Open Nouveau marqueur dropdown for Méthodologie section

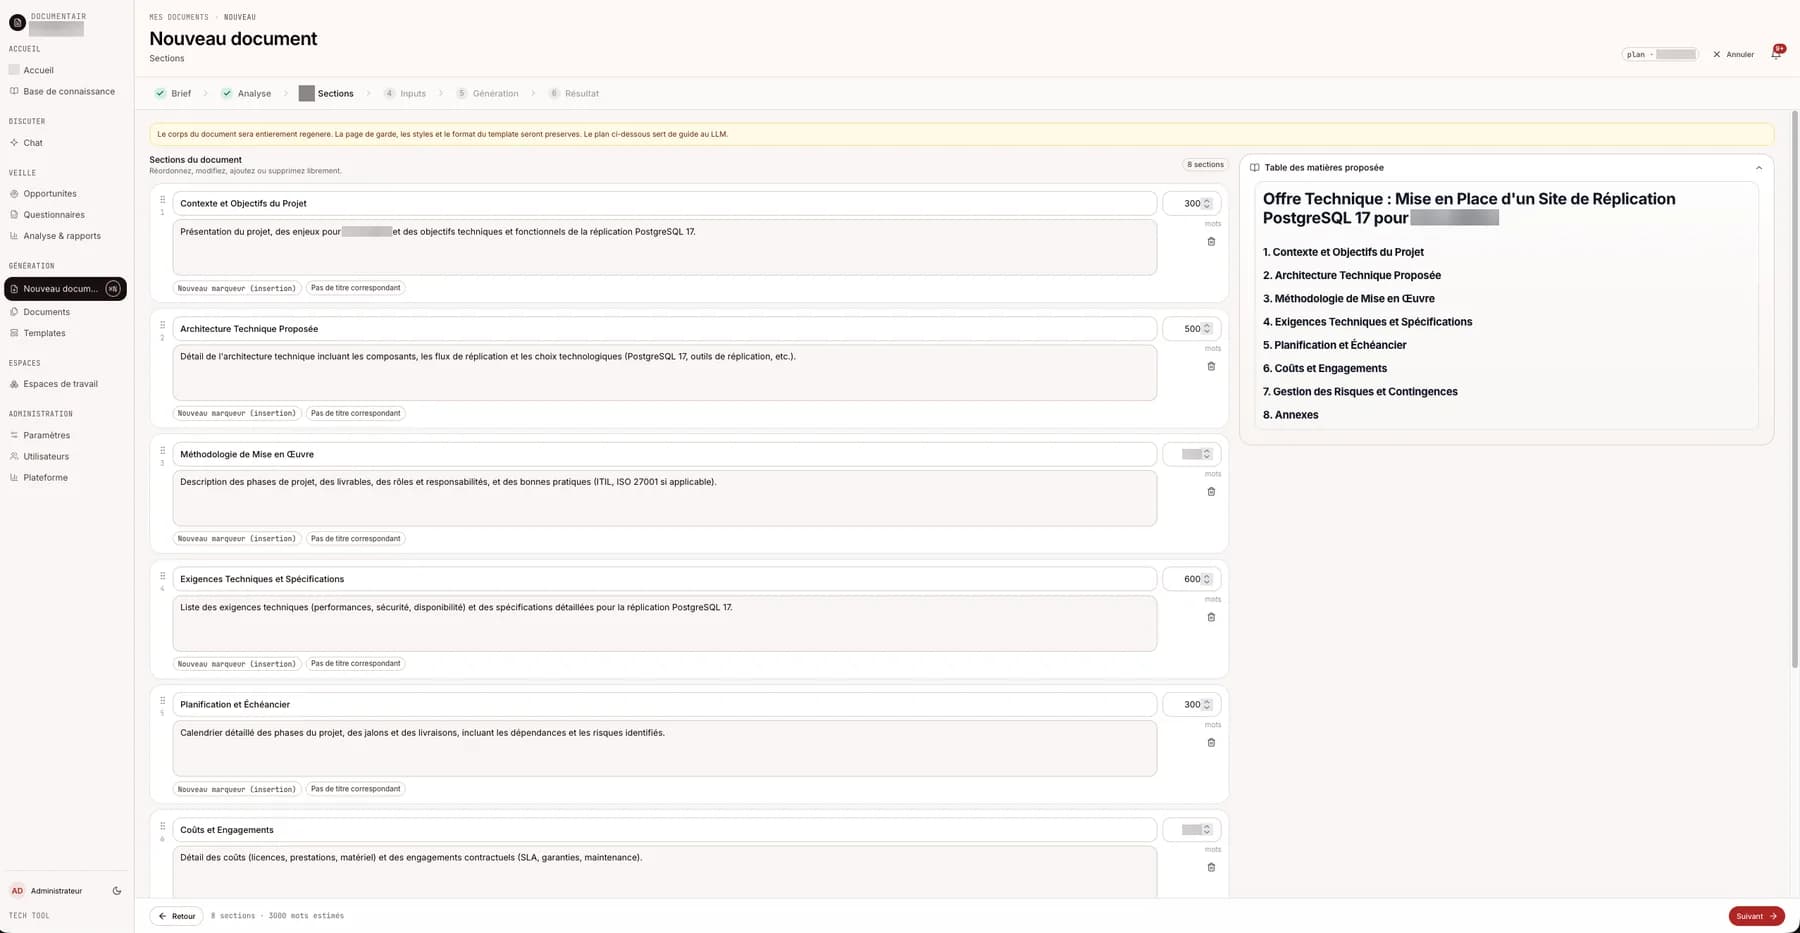tap(237, 538)
